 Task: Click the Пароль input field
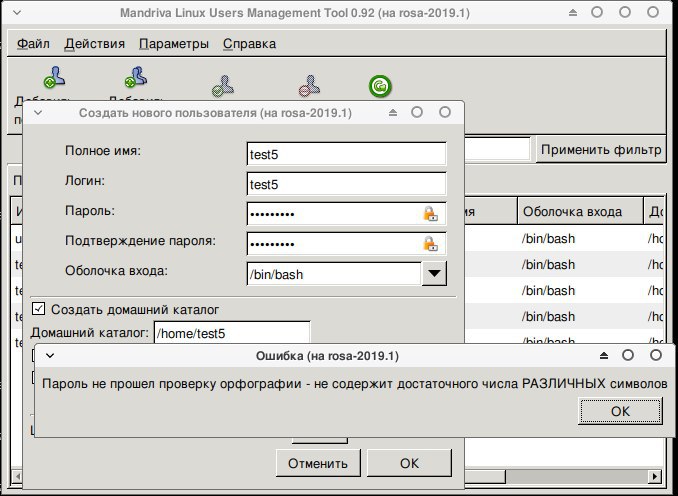(x=346, y=214)
